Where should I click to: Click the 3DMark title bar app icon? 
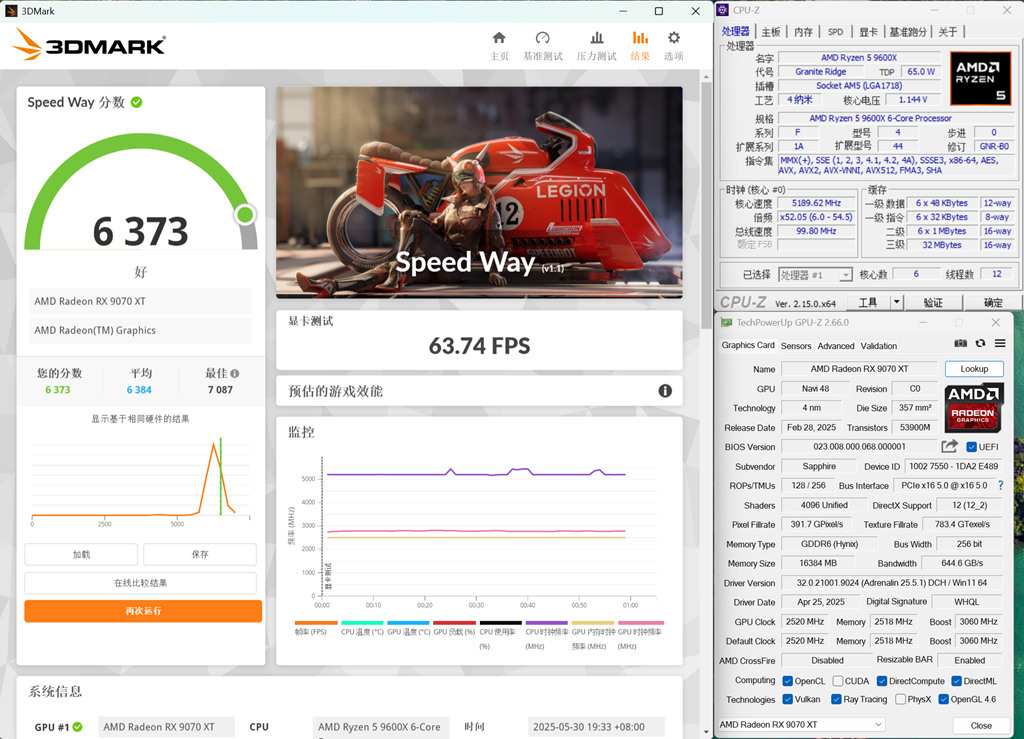pyautogui.click(x=10, y=11)
